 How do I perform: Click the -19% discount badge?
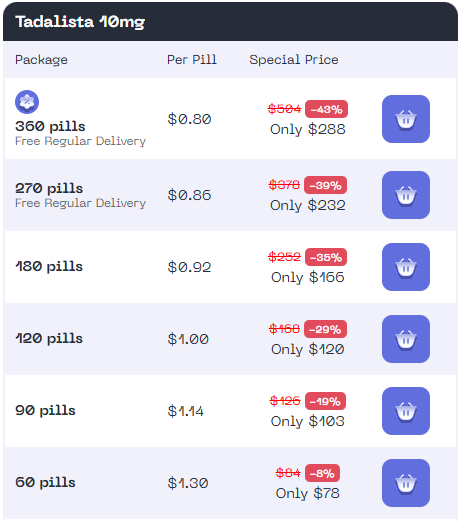(x=325, y=401)
